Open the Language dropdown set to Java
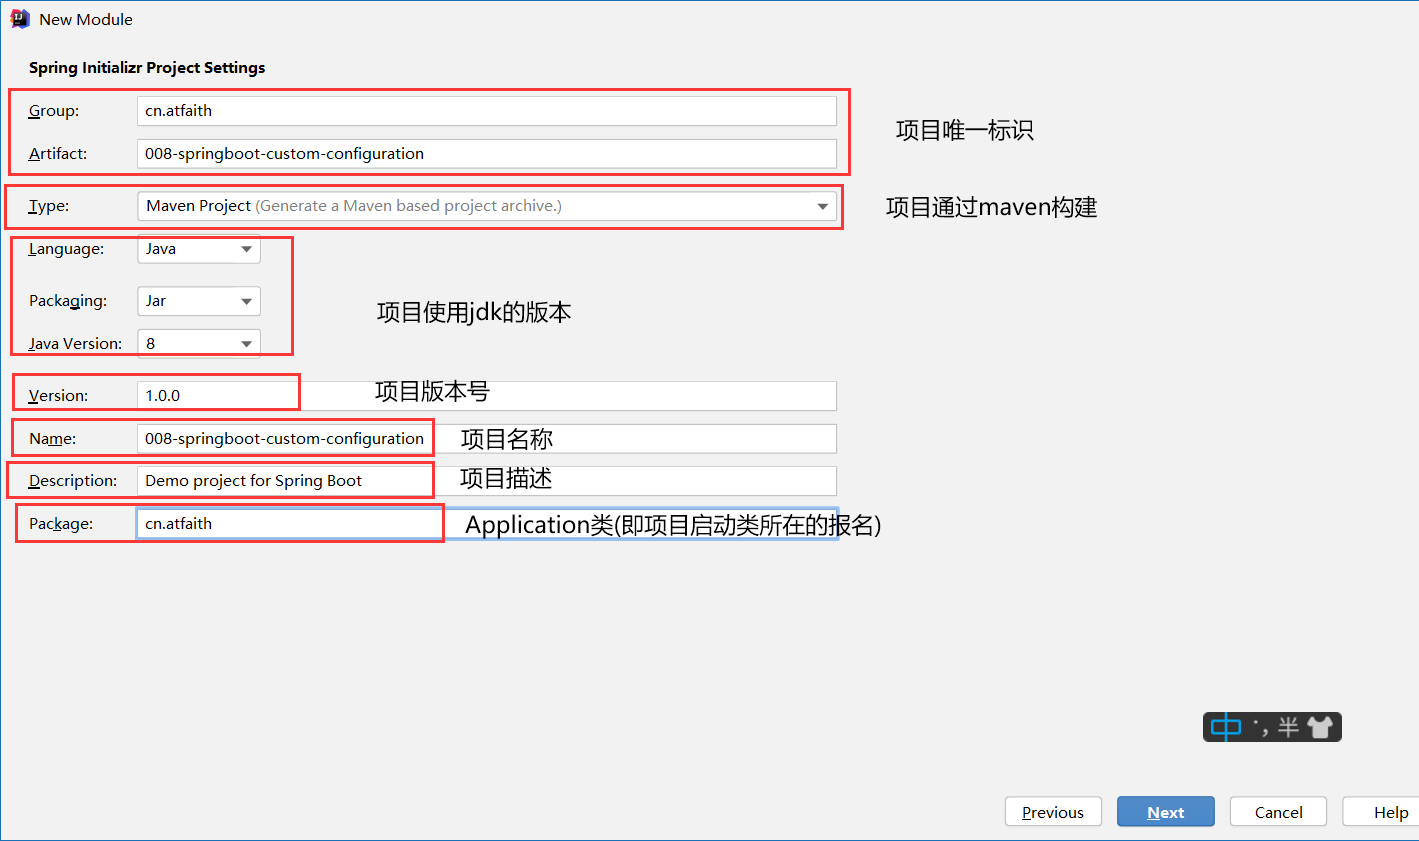The width and height of the screenshot is (1419, 841). point(199,249)
